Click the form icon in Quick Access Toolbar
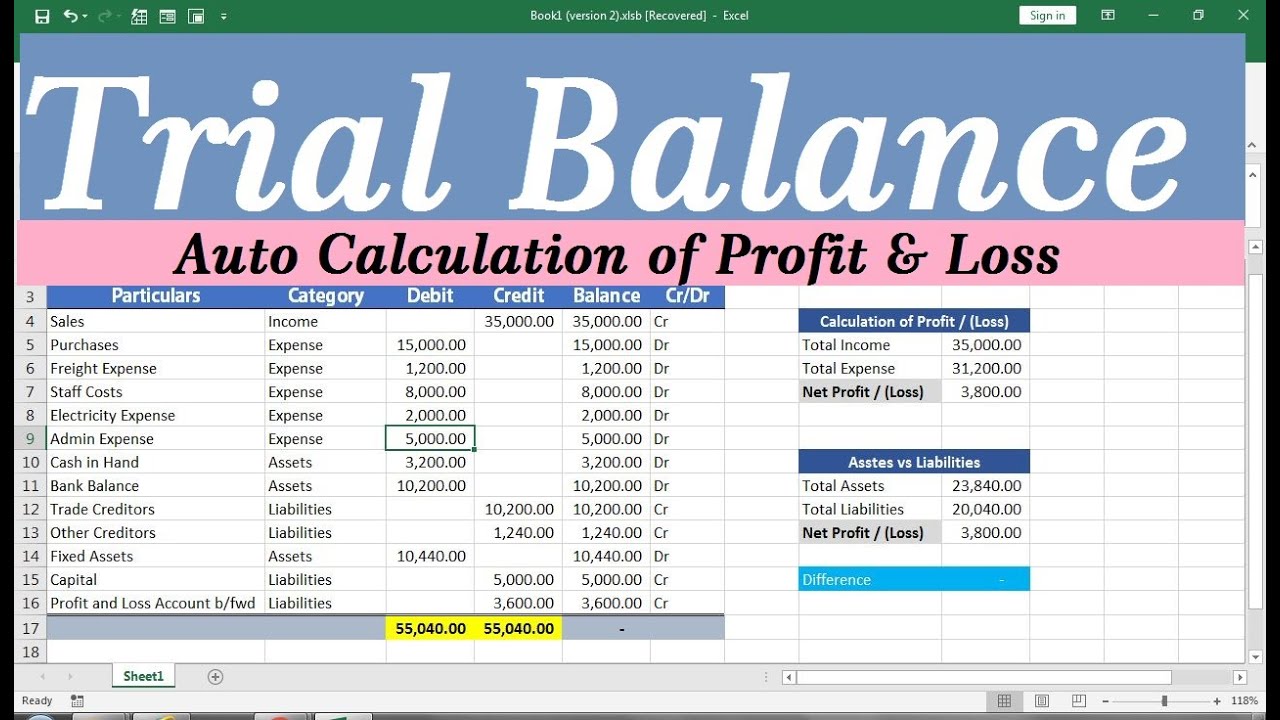1280x720 pixels. 168,16
